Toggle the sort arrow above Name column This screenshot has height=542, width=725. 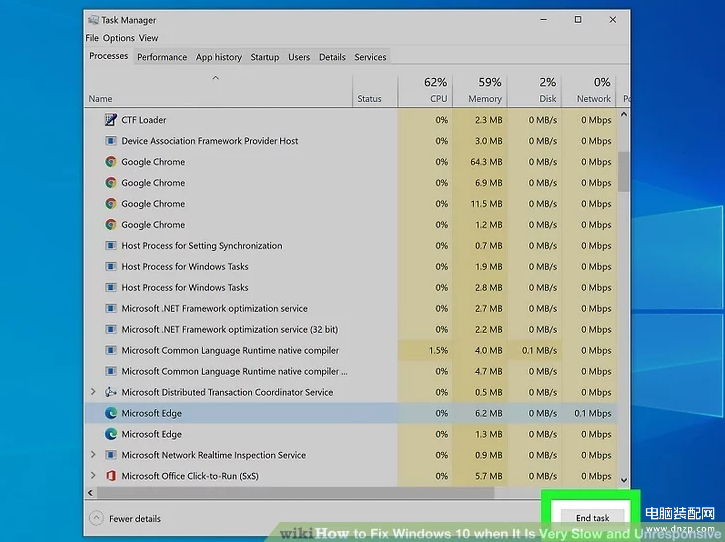pos(215,78)
